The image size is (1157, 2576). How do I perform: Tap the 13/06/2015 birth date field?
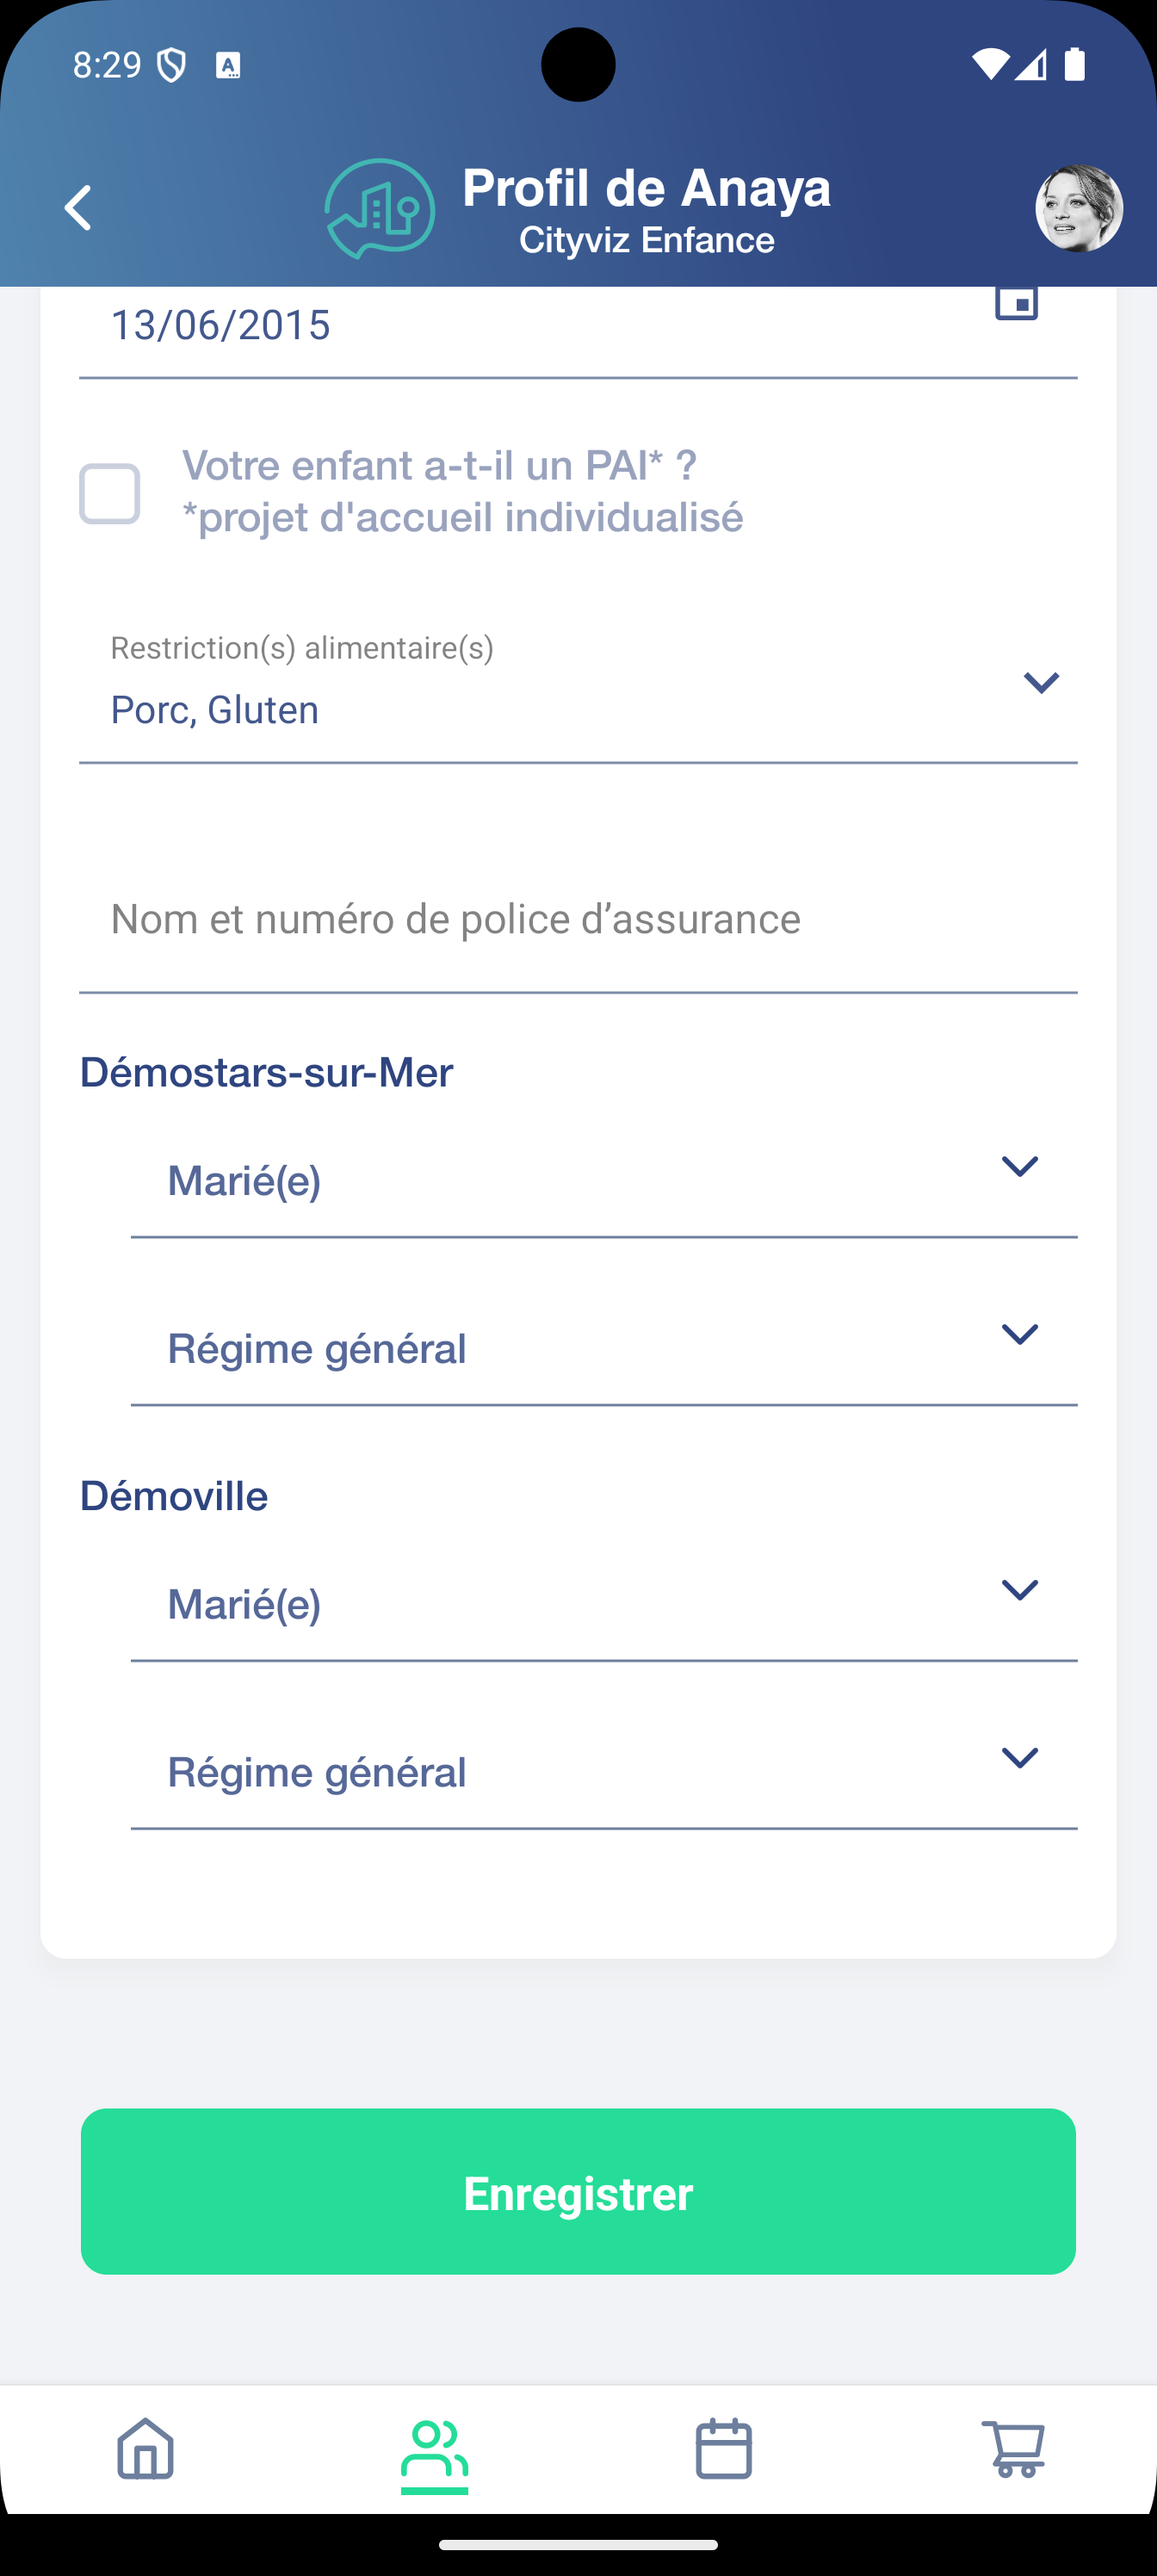point(500,326)
